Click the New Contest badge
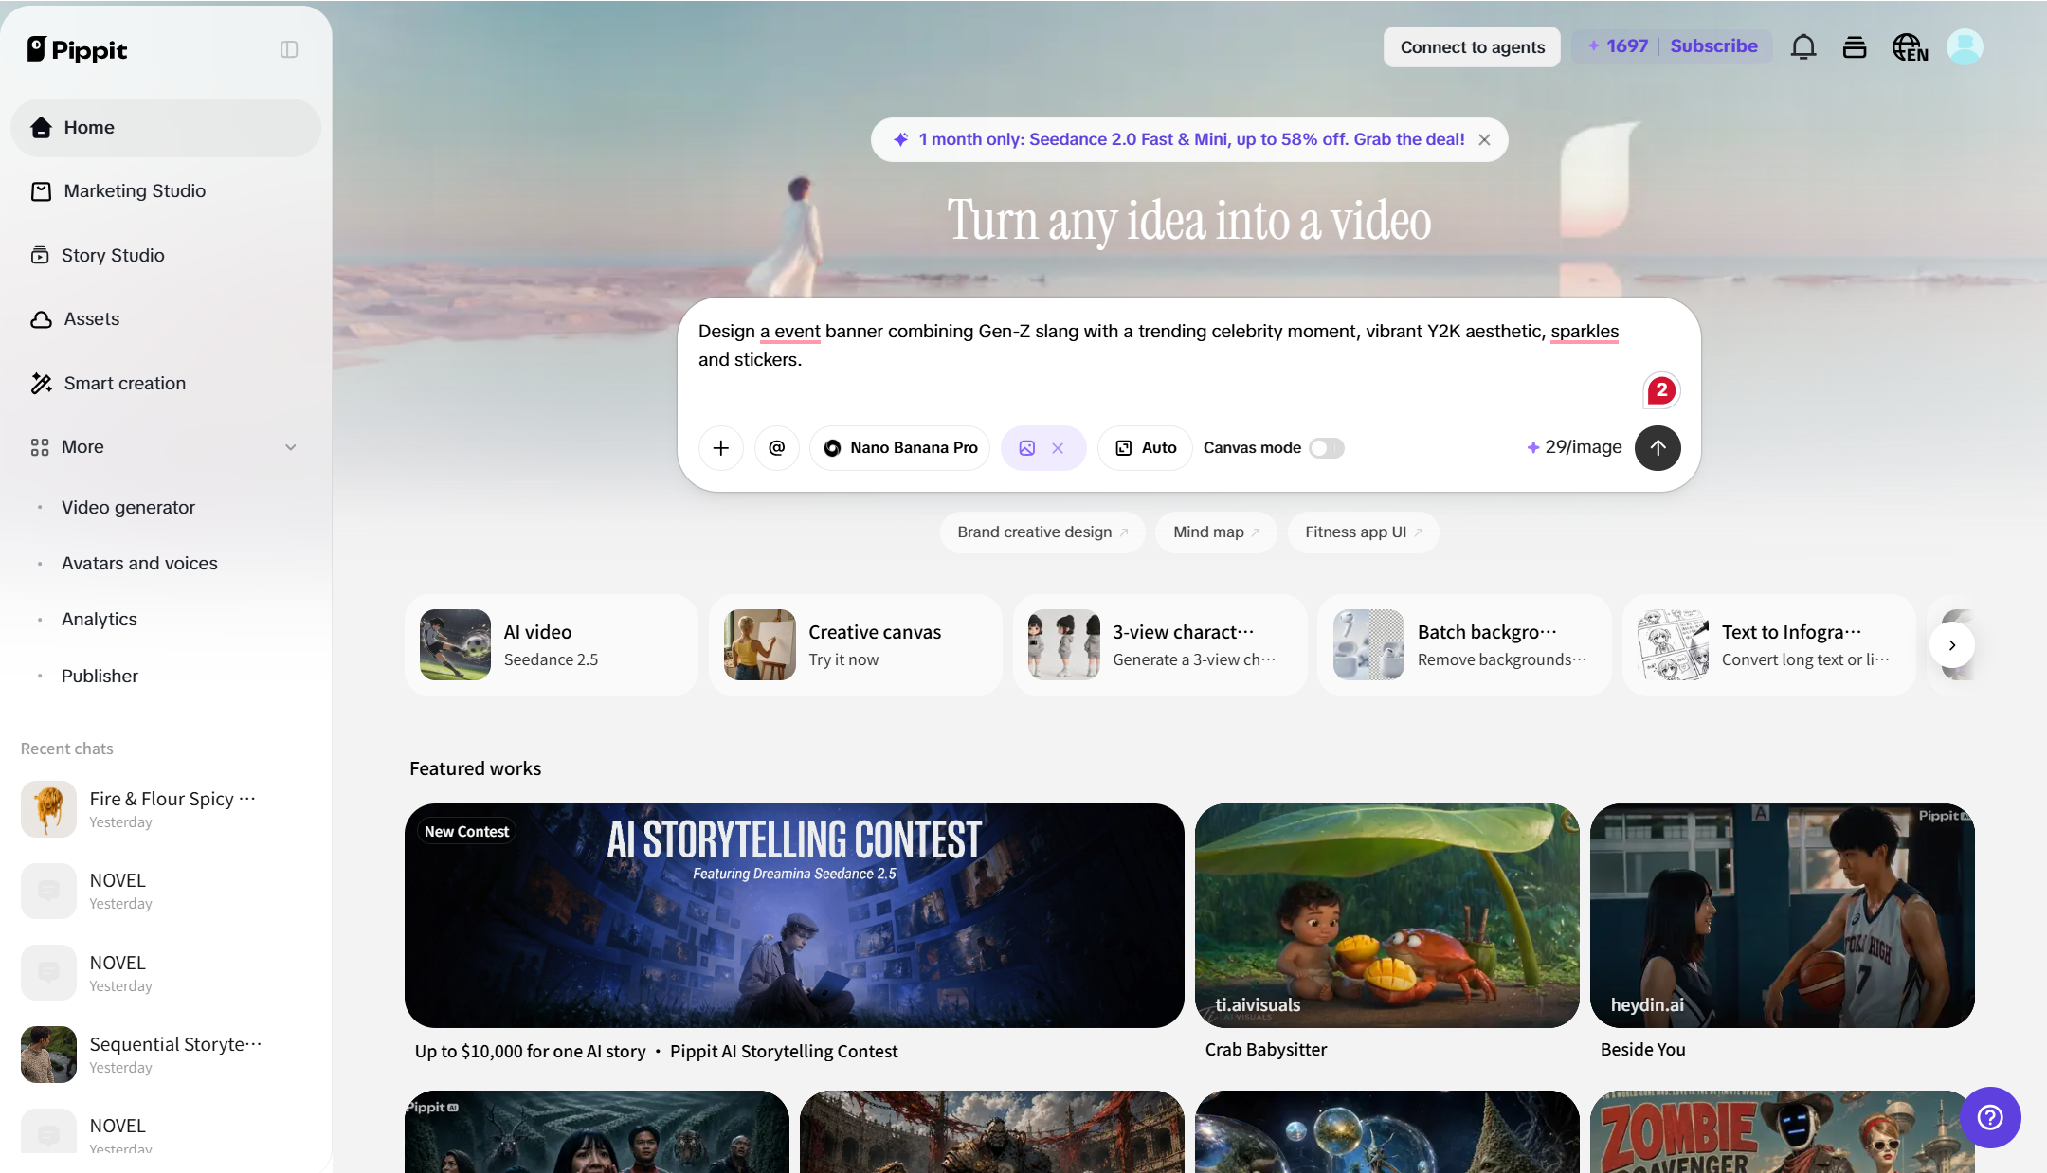The height and width of the screenshot is (1173, 2047). (x=467, y=832)
